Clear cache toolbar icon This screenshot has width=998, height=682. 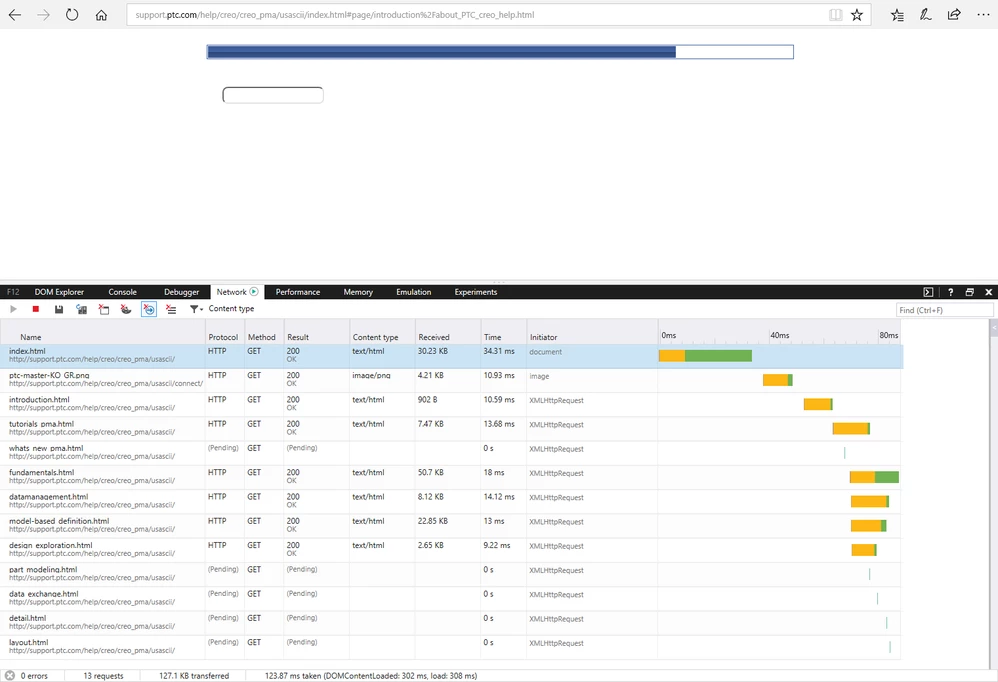pyautogui.click(x=104, y=309)
